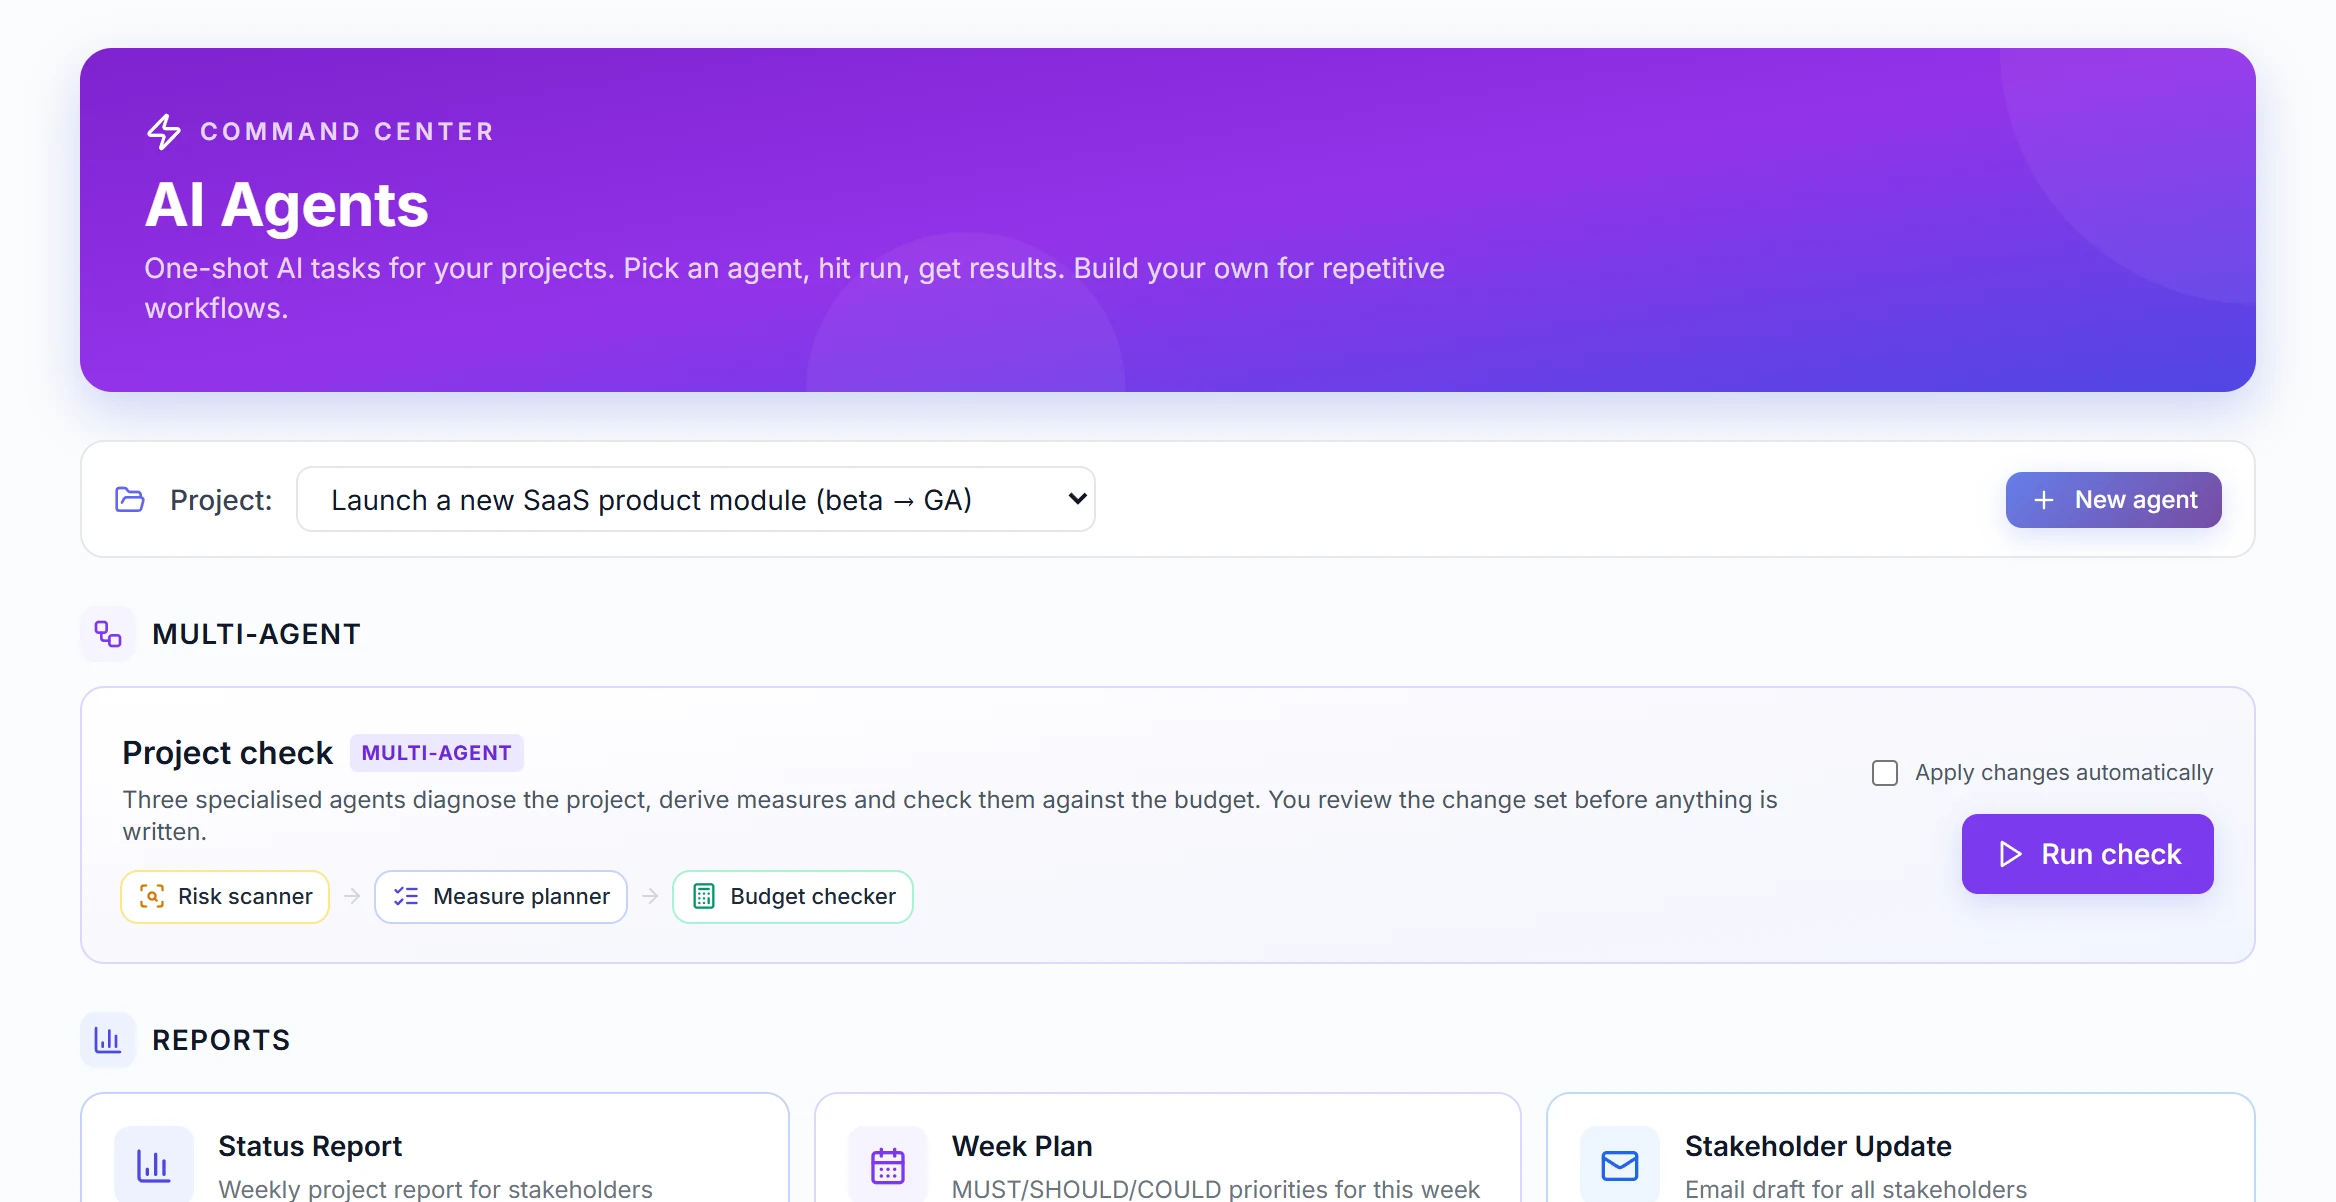Image resolution: width=2336 pixels, height=1202 pixels.
Task: Click 'MUST/SHOULD/COULD priorities for this week' text
Action: 1215,1189
